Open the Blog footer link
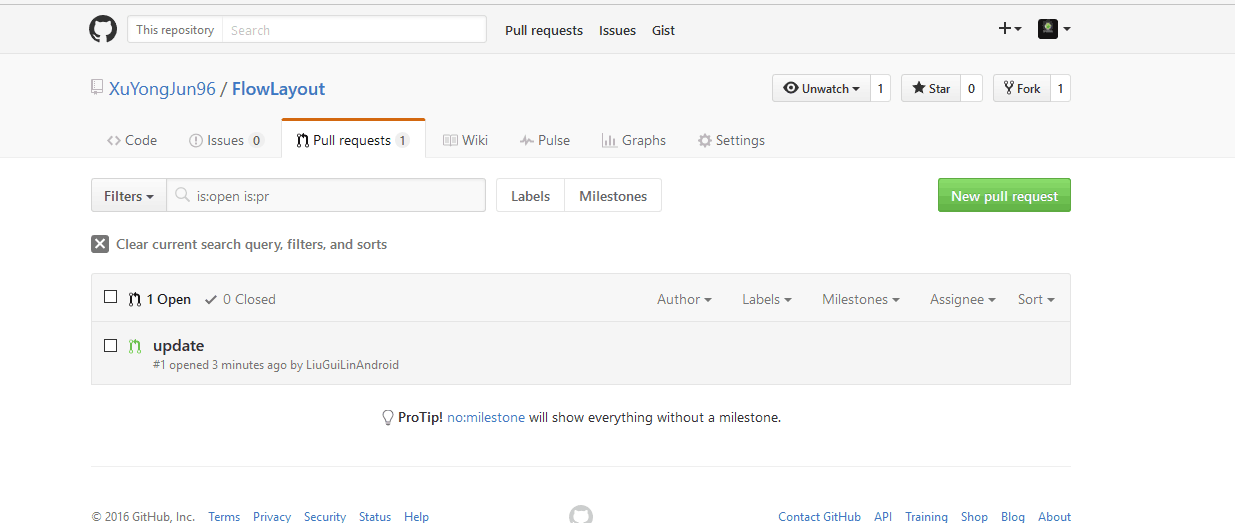 (x=1013, y=517)
